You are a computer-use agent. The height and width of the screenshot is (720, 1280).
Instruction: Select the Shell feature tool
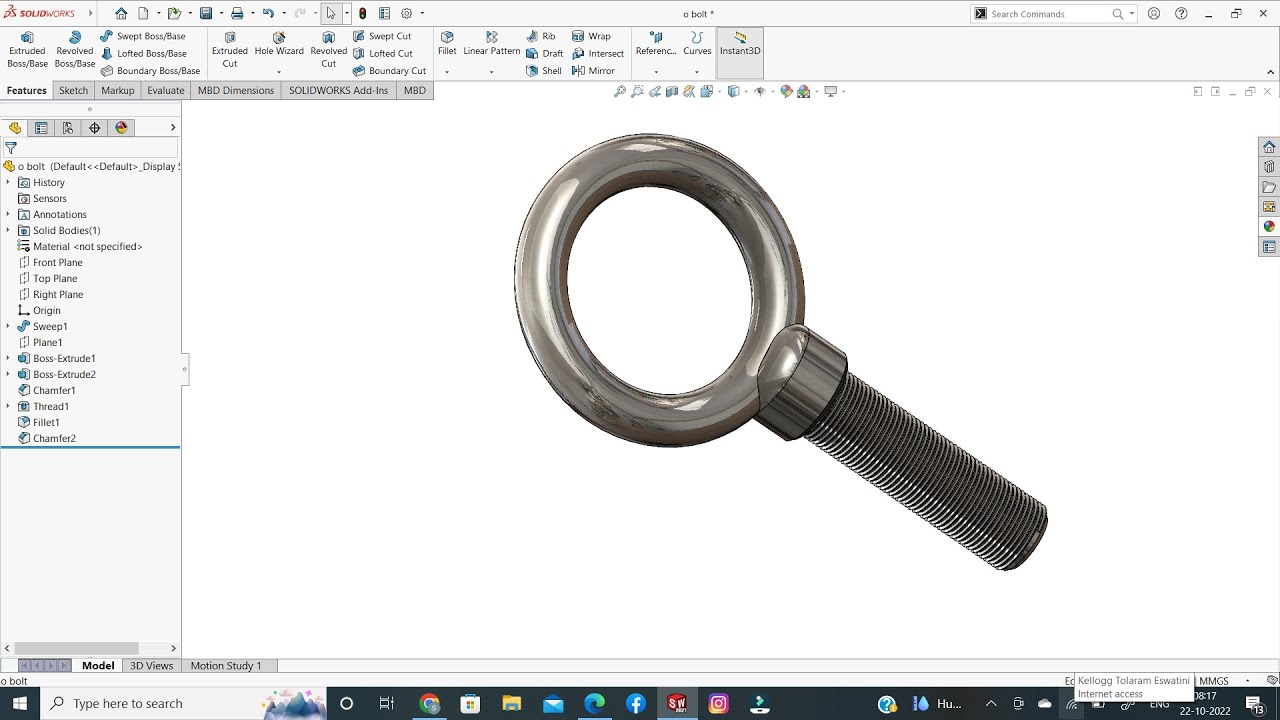pyautogui.click(x=544, y=71)
